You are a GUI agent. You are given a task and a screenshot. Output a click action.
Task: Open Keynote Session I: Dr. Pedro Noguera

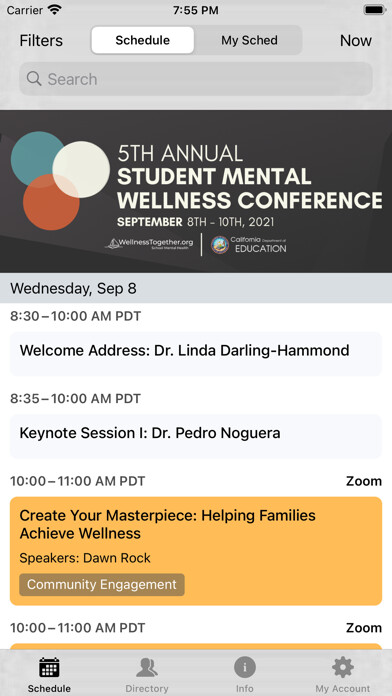tap(196, 436)
